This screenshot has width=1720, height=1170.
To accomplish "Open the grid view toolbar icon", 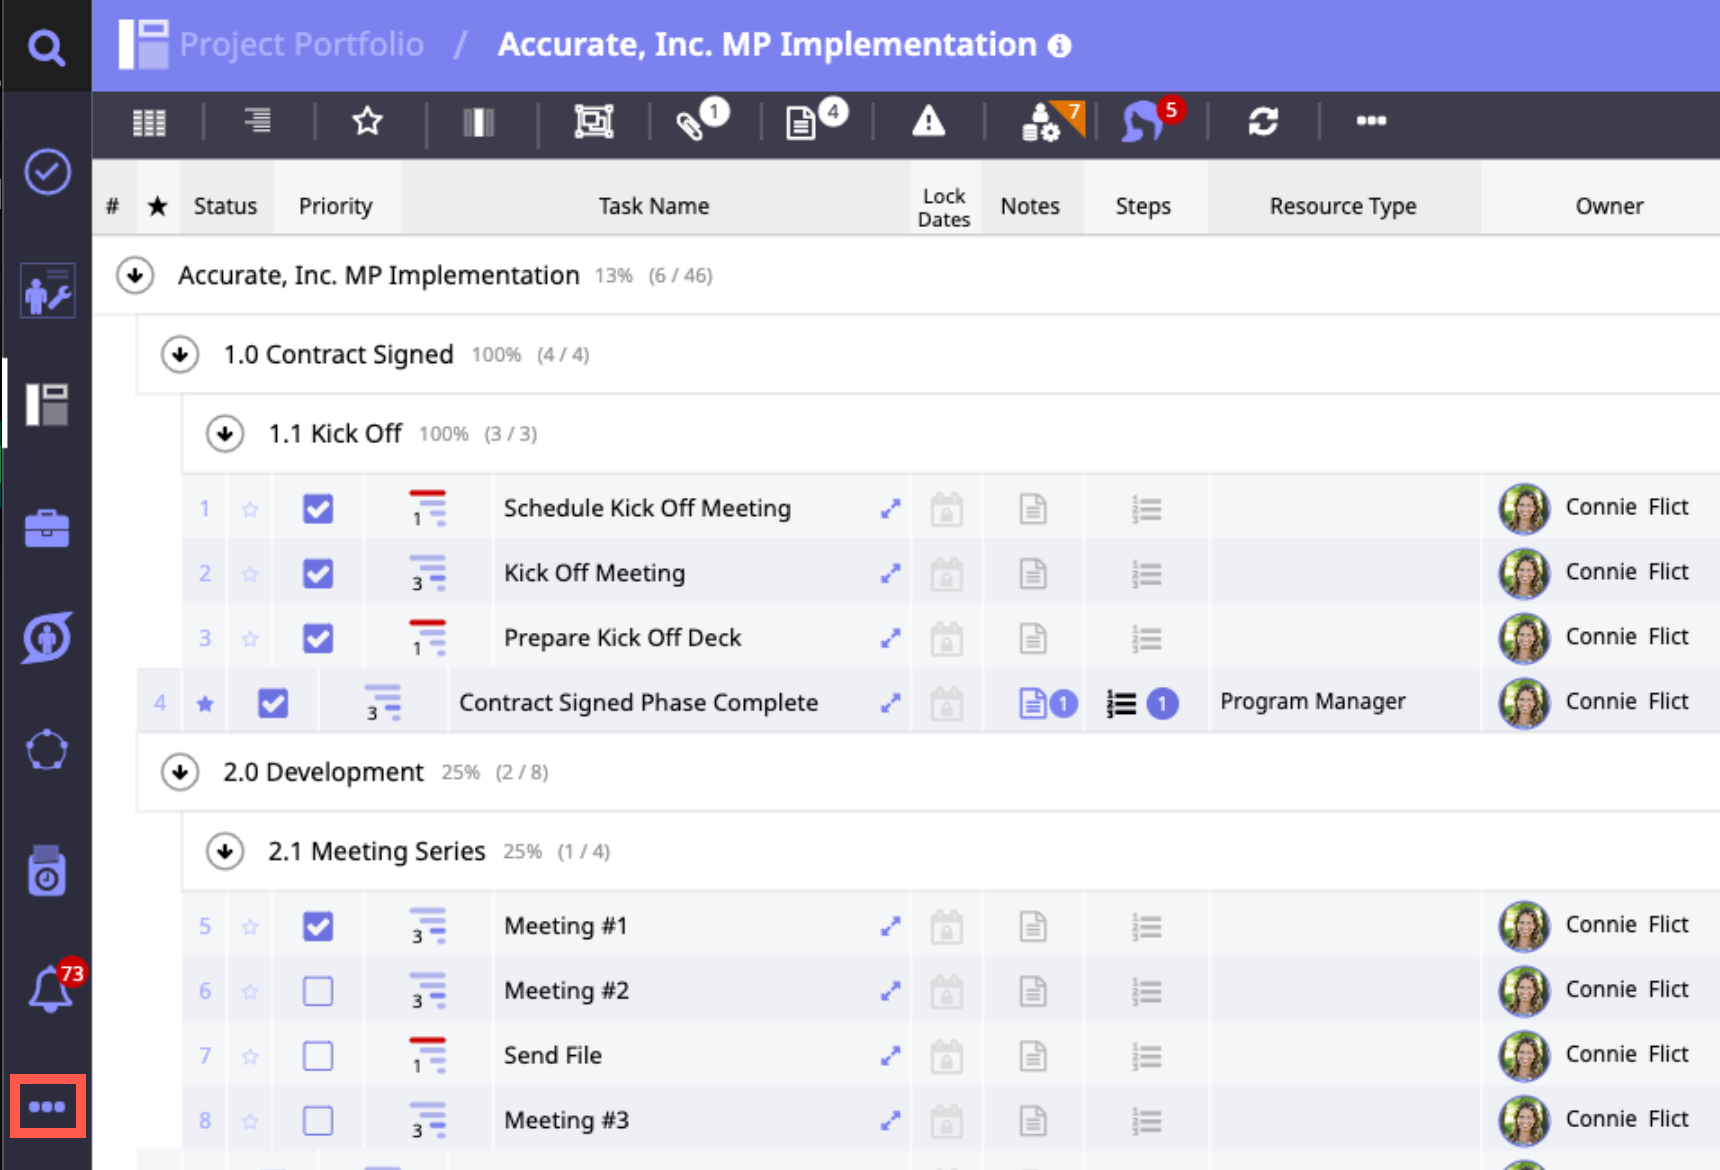I will pos(149,123).
